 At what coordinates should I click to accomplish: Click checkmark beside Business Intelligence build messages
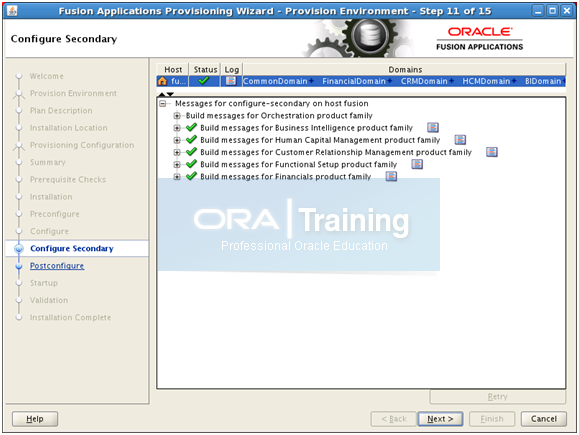click(x=191, y=127)
